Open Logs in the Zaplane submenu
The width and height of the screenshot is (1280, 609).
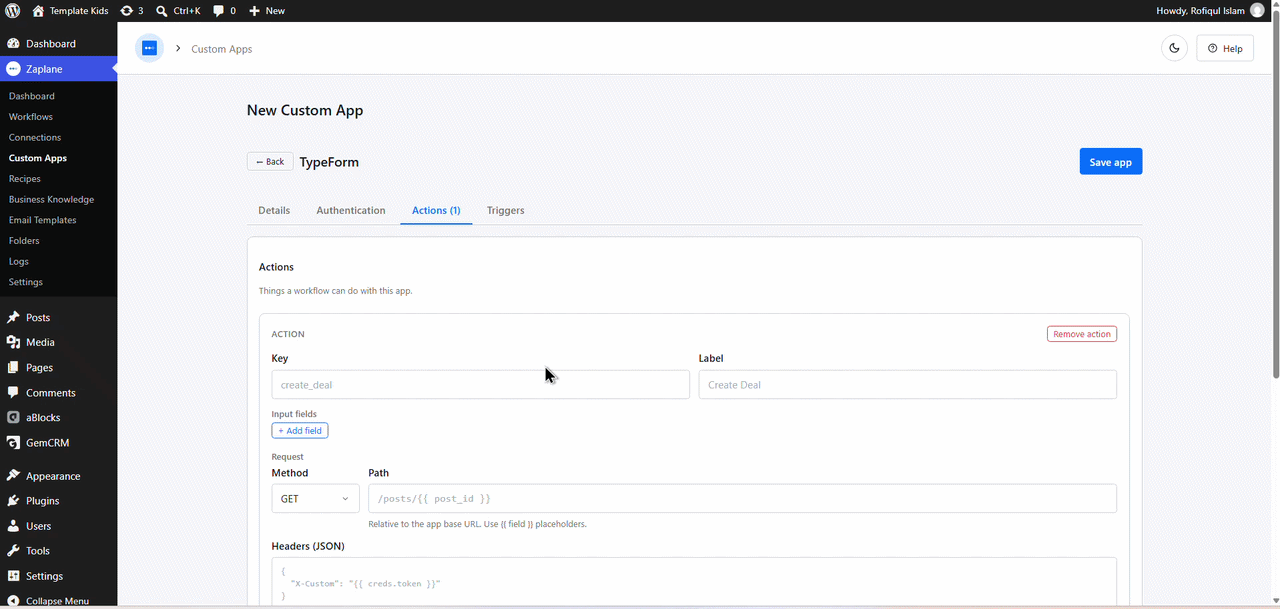(x=19, y=261)
